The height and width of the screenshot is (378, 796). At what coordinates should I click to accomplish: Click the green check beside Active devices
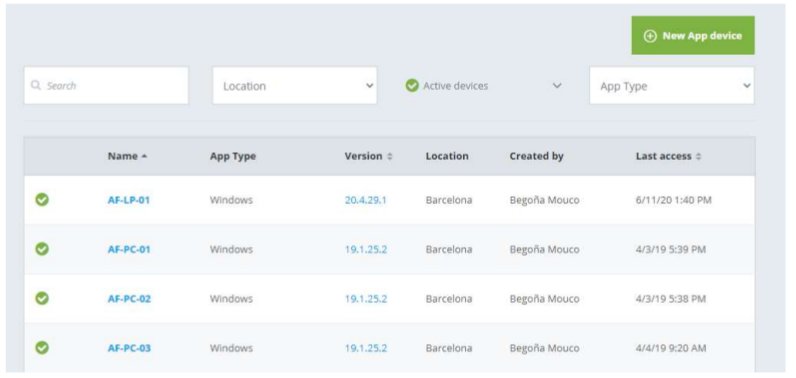[412, 86]
